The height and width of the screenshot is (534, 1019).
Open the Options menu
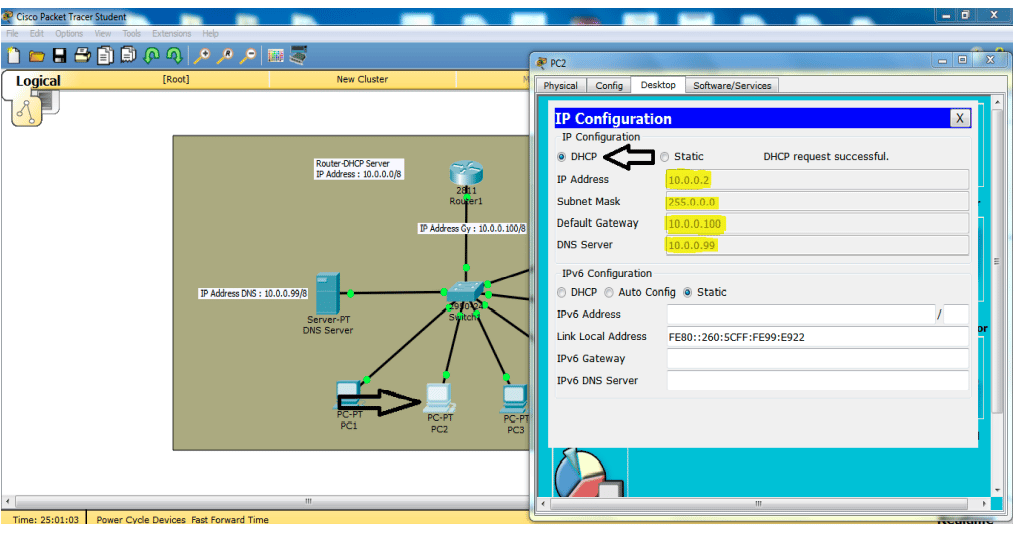[x=69, y=34]
